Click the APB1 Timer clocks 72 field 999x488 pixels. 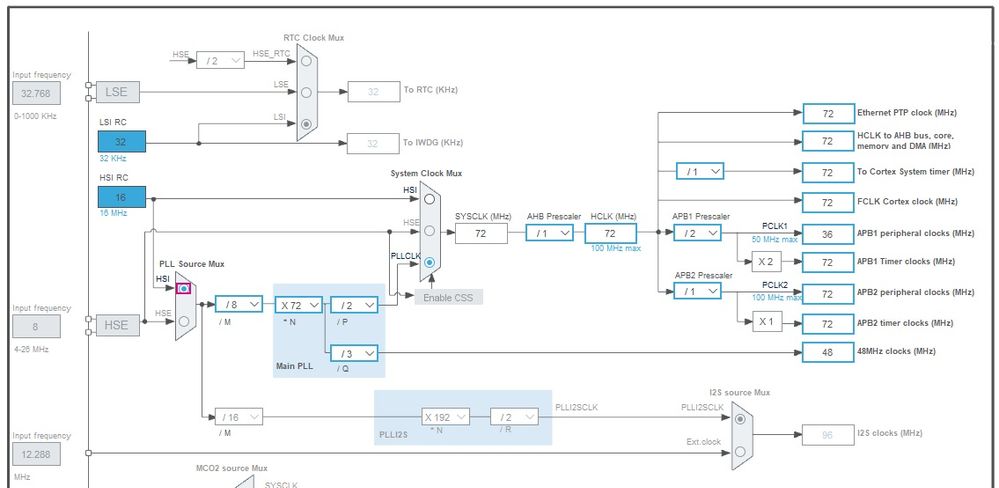click(x=828, y=262)
